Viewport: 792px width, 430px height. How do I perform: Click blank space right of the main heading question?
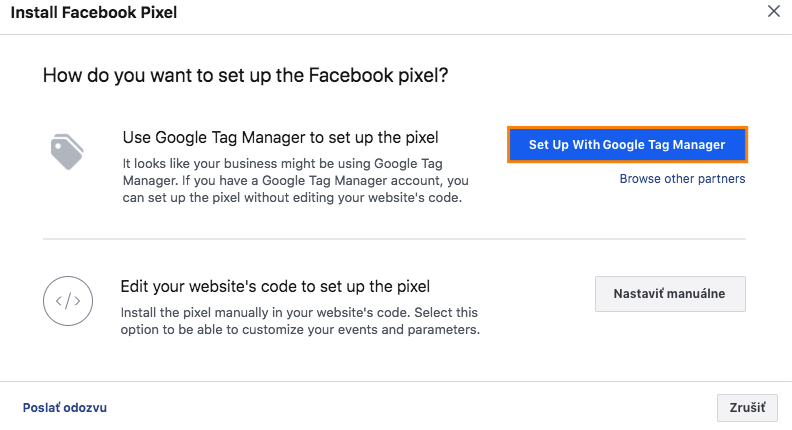[600, 76]
